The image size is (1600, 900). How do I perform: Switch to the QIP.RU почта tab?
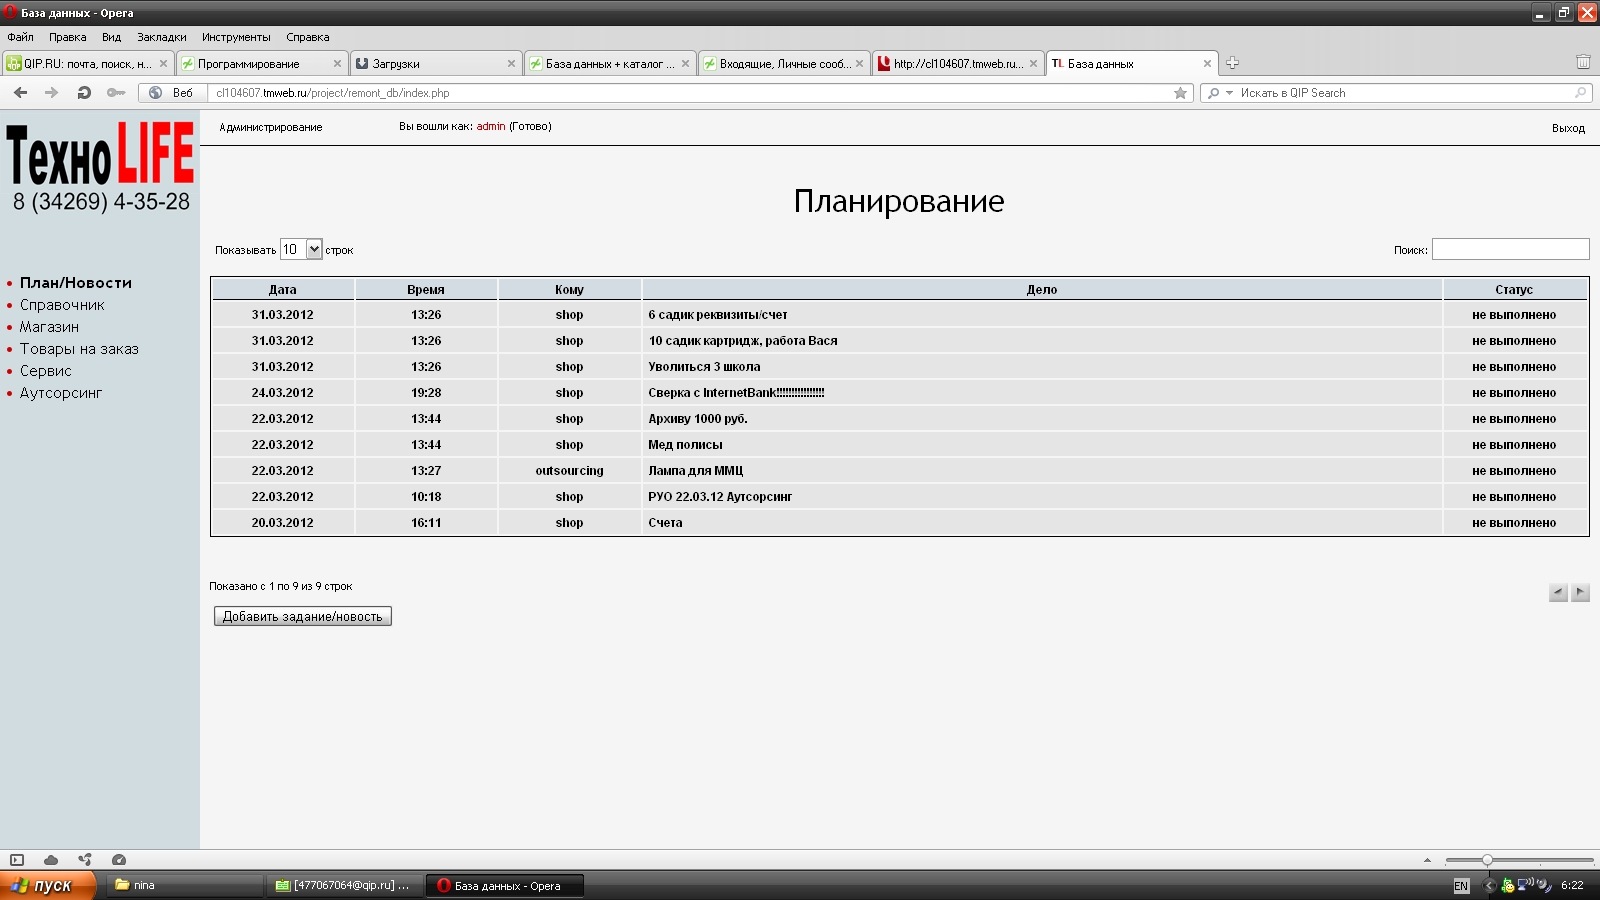point(88,63)
